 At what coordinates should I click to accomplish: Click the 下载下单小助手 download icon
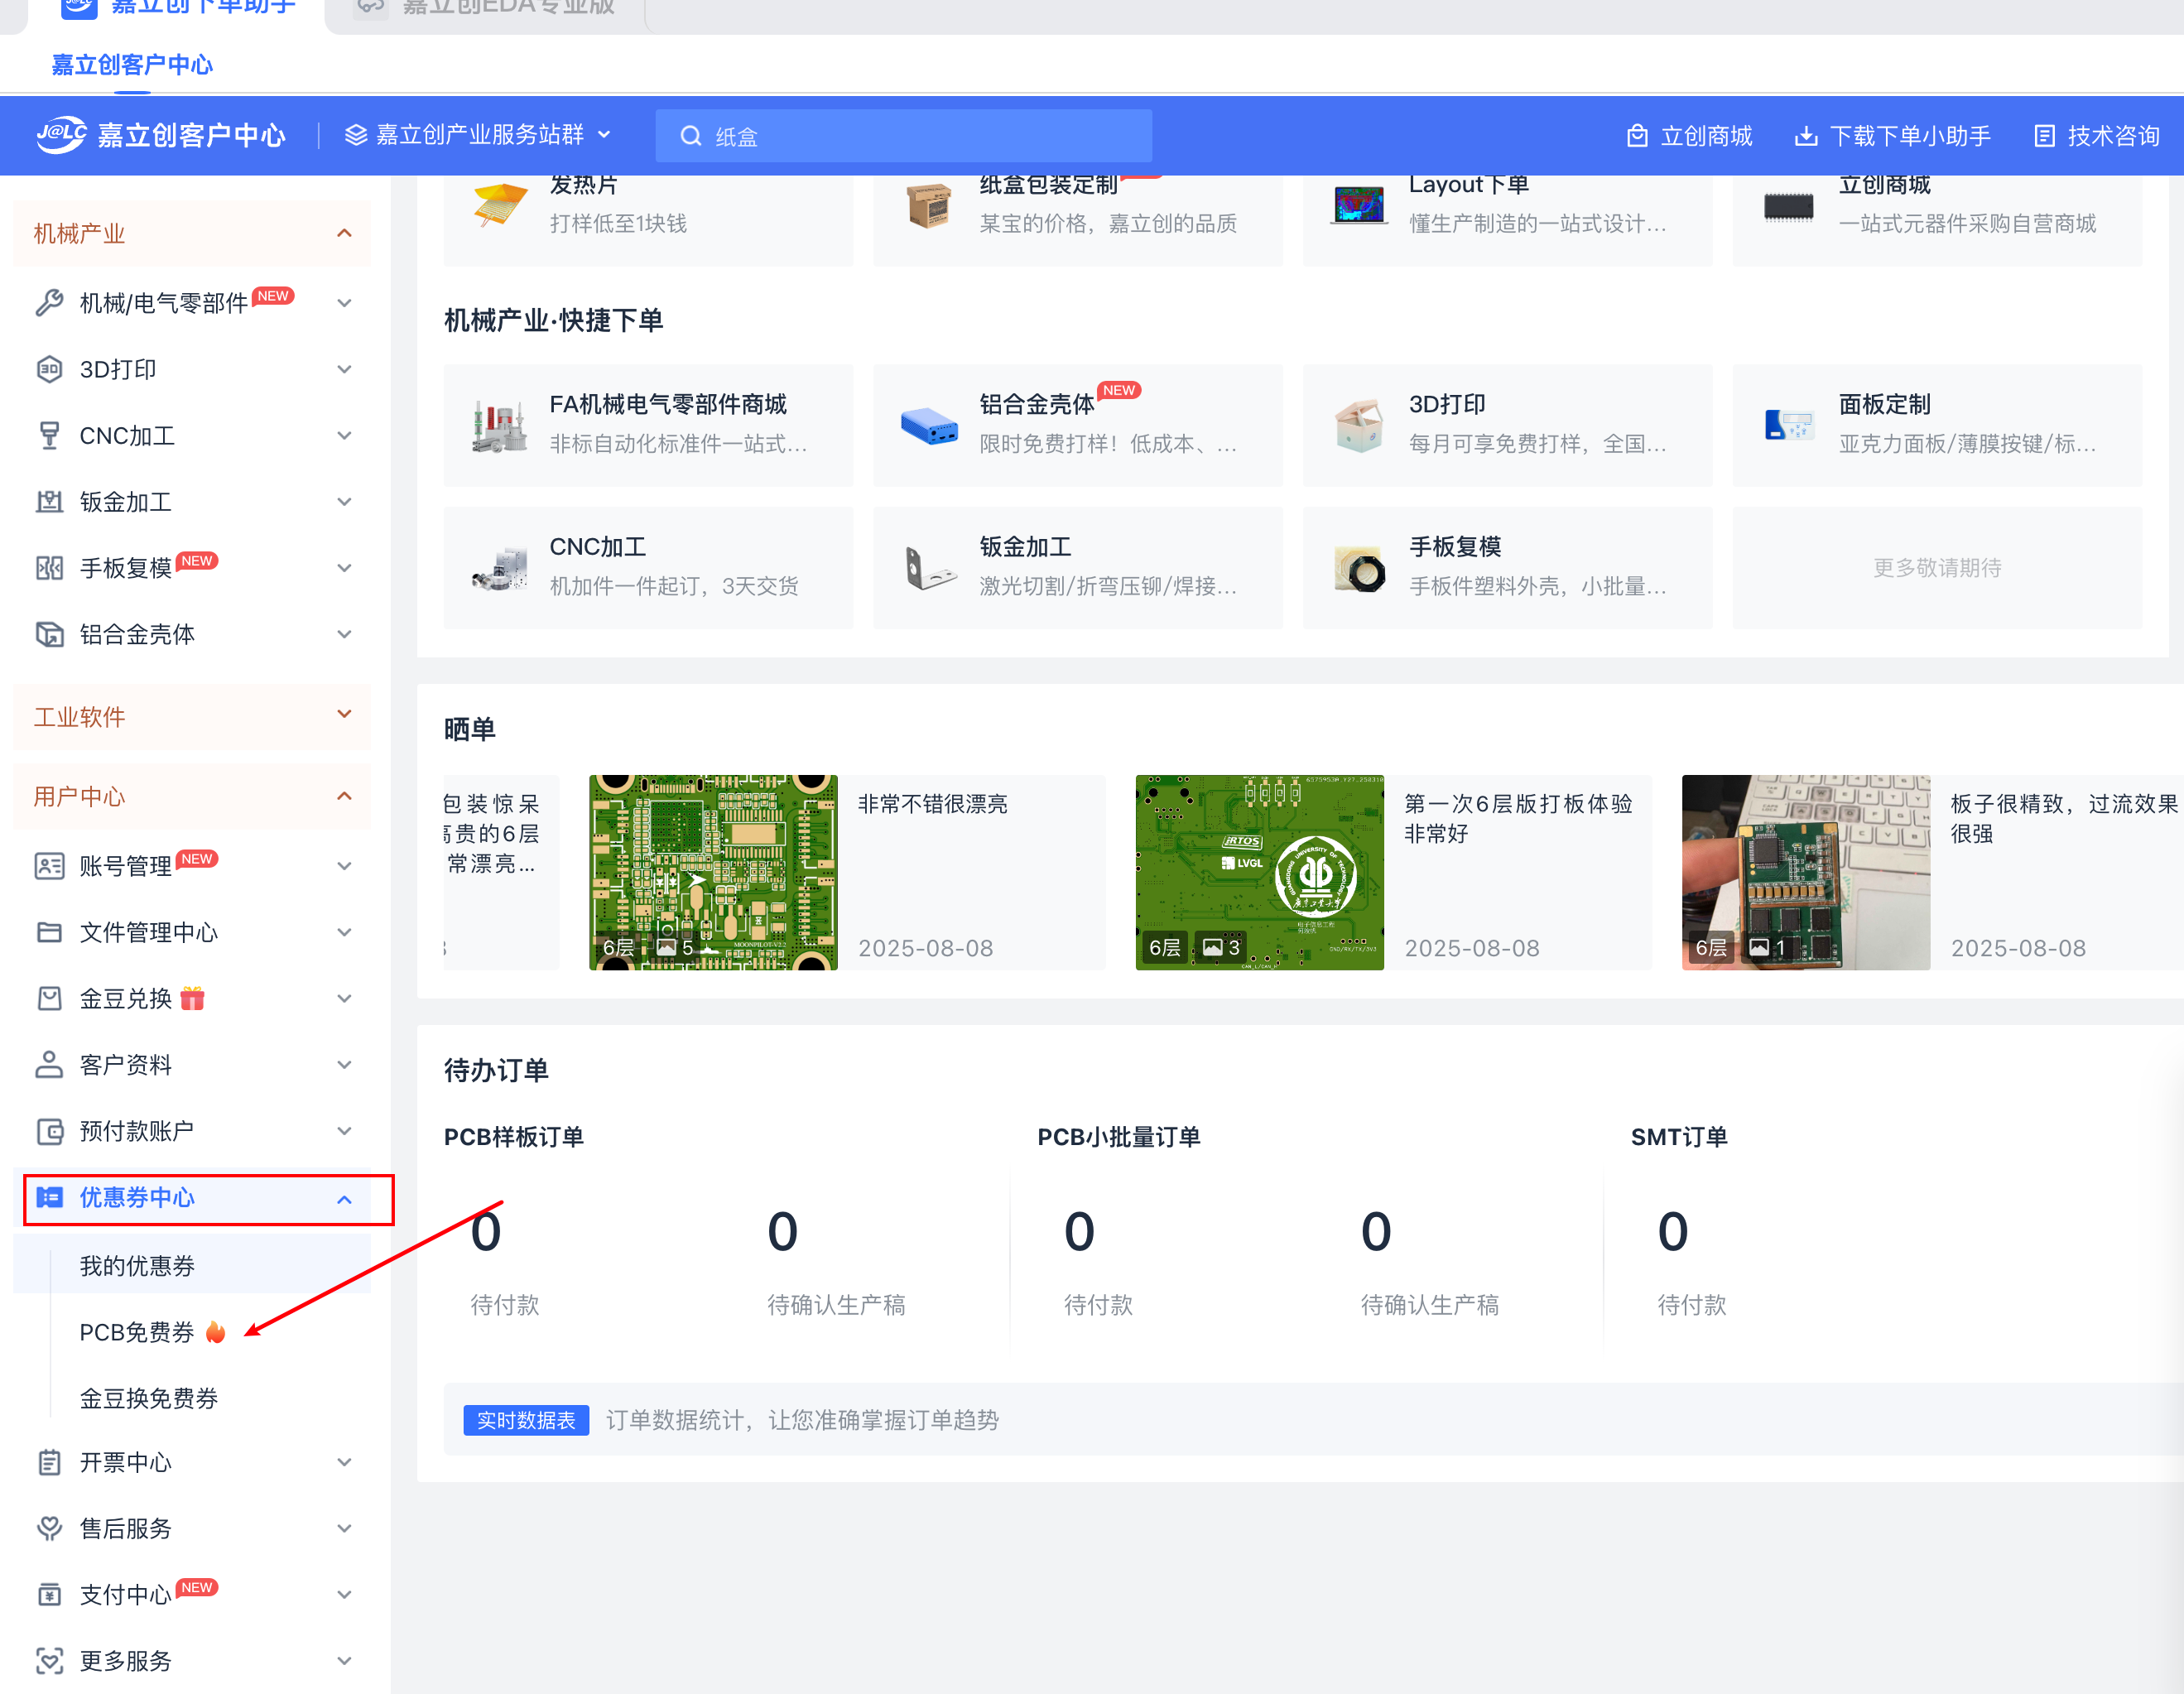[1805, 136]
